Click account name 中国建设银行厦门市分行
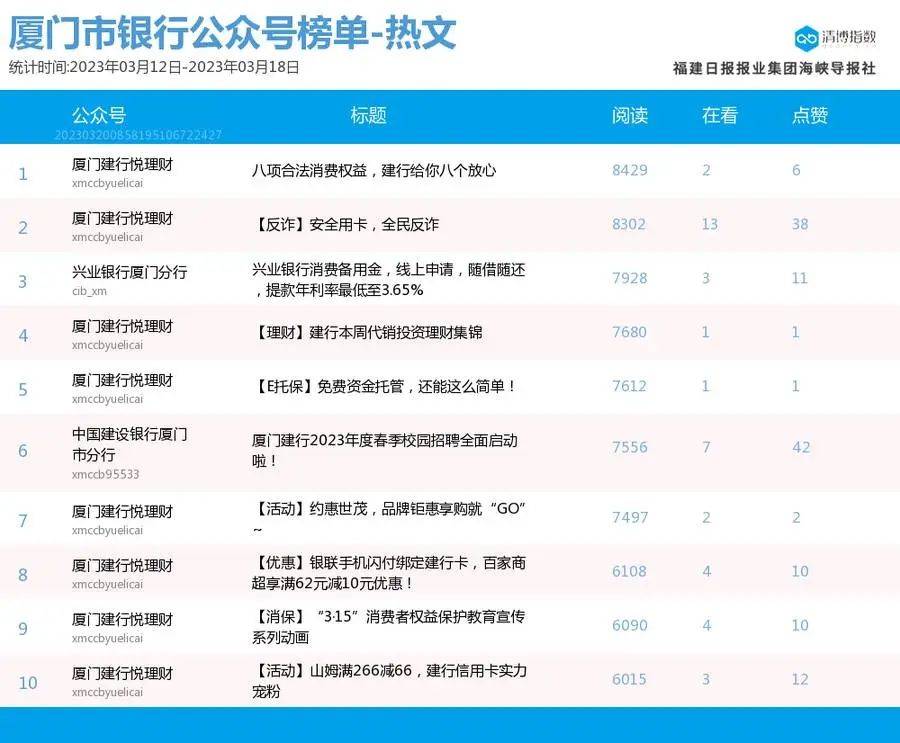The image size is (900, 743). tap(130, 444)
